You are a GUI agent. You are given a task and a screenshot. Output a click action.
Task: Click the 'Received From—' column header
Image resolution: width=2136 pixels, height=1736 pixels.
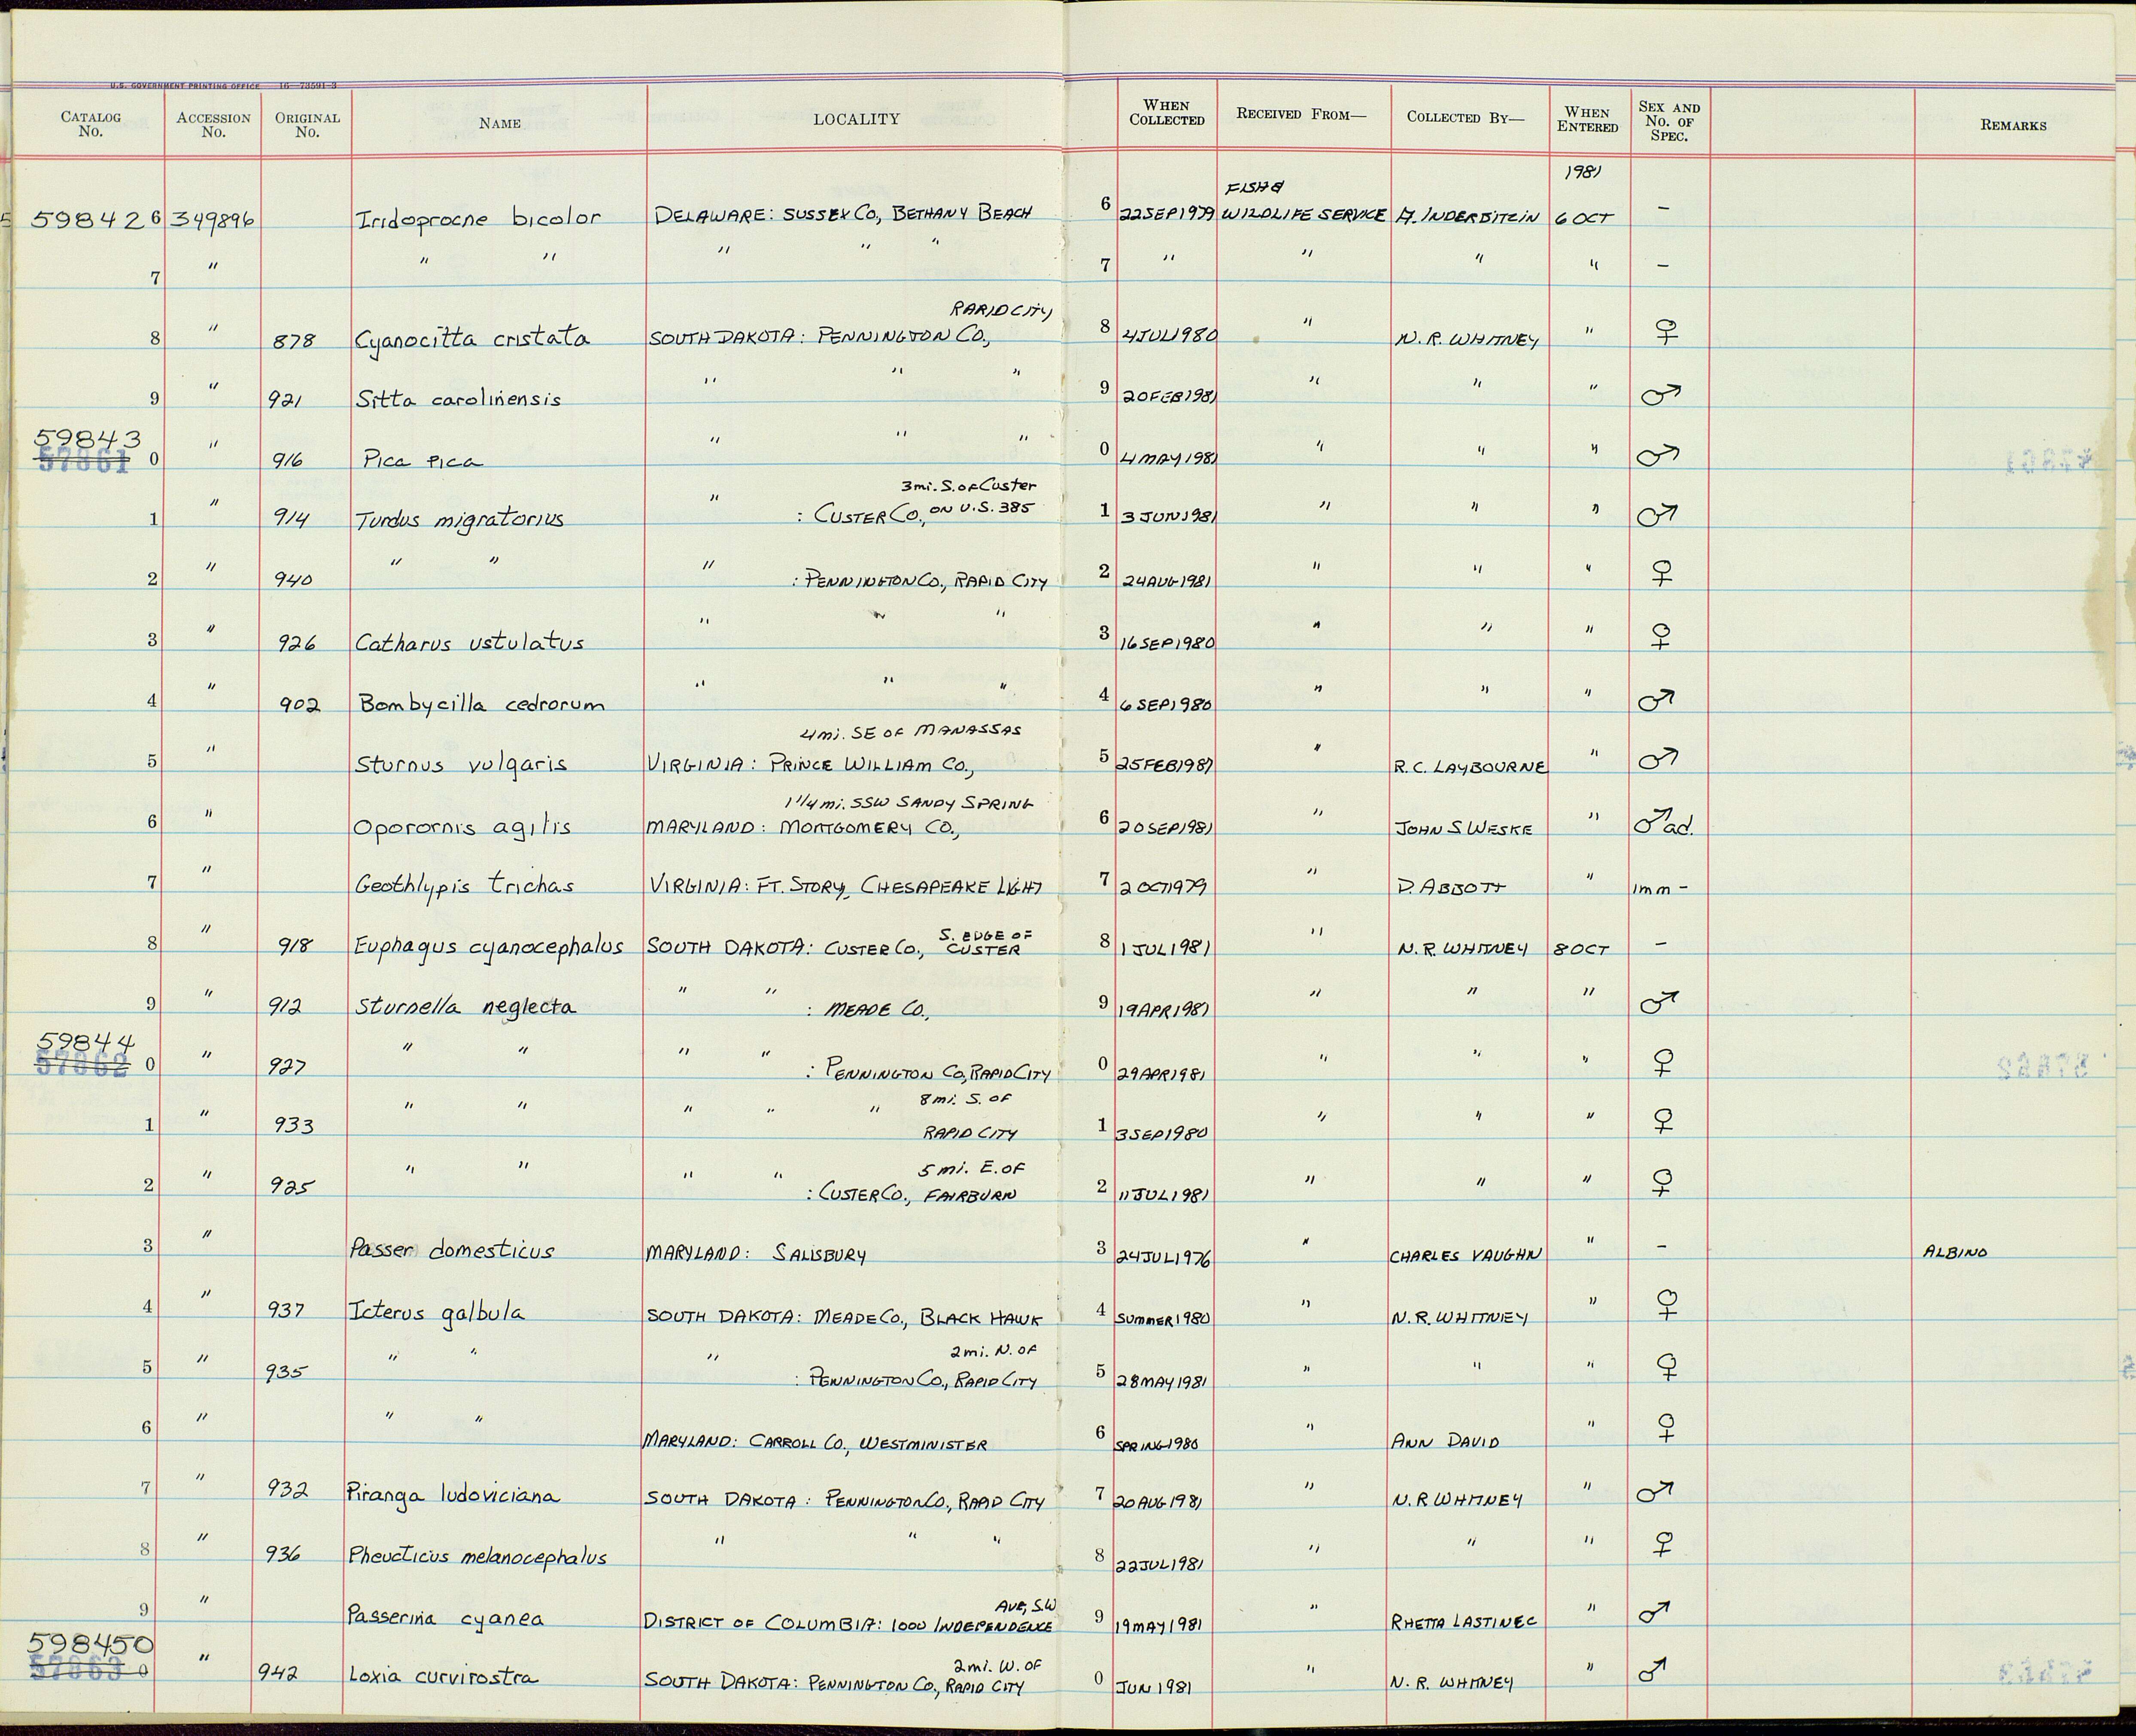point(1301,114)
